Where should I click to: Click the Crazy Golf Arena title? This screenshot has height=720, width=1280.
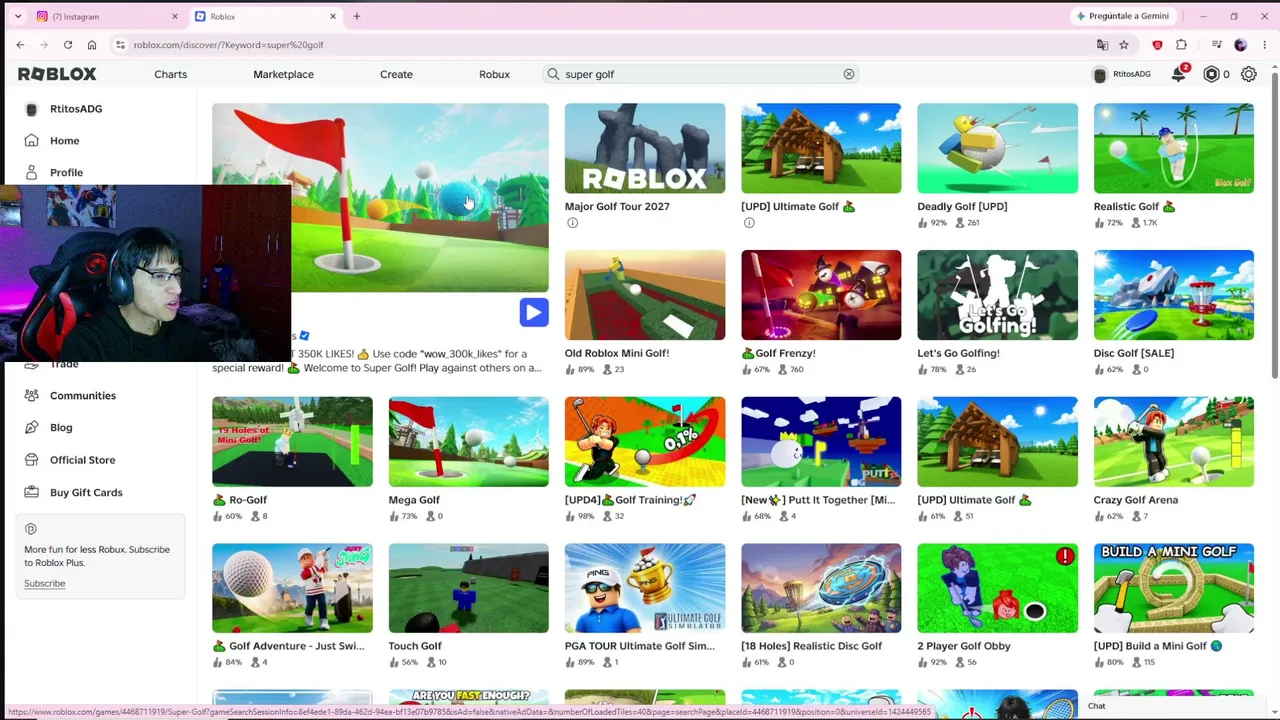pos(1136,500)
